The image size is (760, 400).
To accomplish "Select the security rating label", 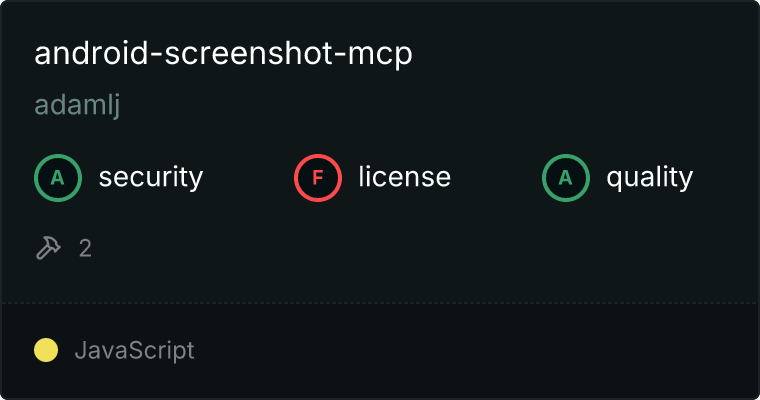I will pyautogui.click(x=151, y=177).
